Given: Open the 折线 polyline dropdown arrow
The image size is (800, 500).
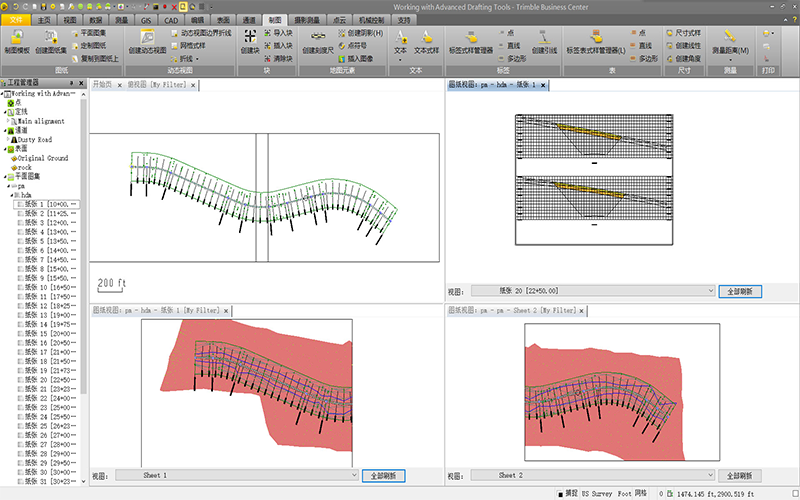Looking at the screenshot, I should (x=197, y=59).
